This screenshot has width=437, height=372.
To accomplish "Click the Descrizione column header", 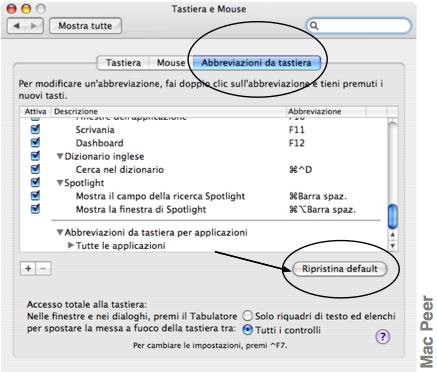I will tap(168, 111).
